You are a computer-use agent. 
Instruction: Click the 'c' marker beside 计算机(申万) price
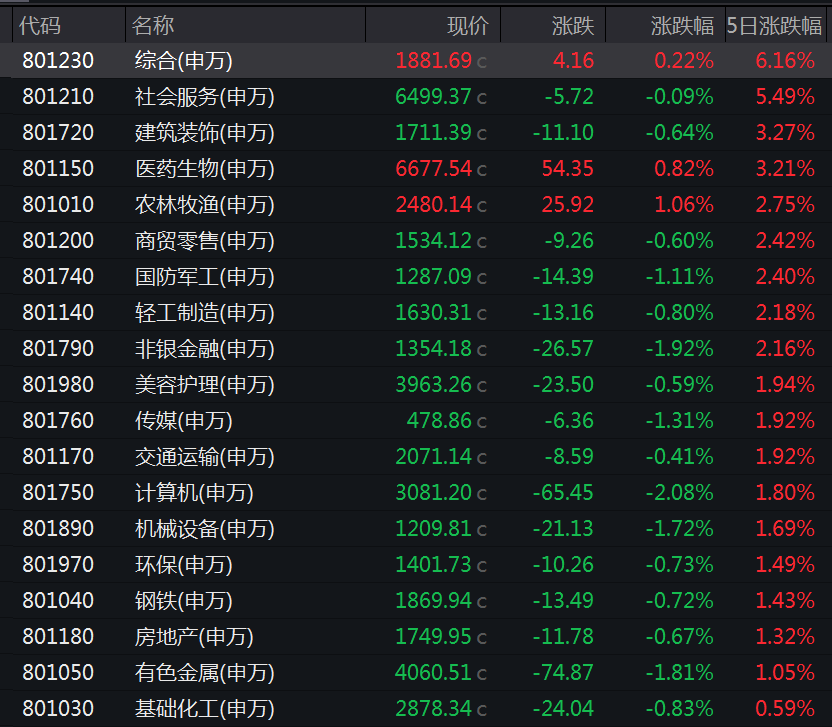click(482, 493)
